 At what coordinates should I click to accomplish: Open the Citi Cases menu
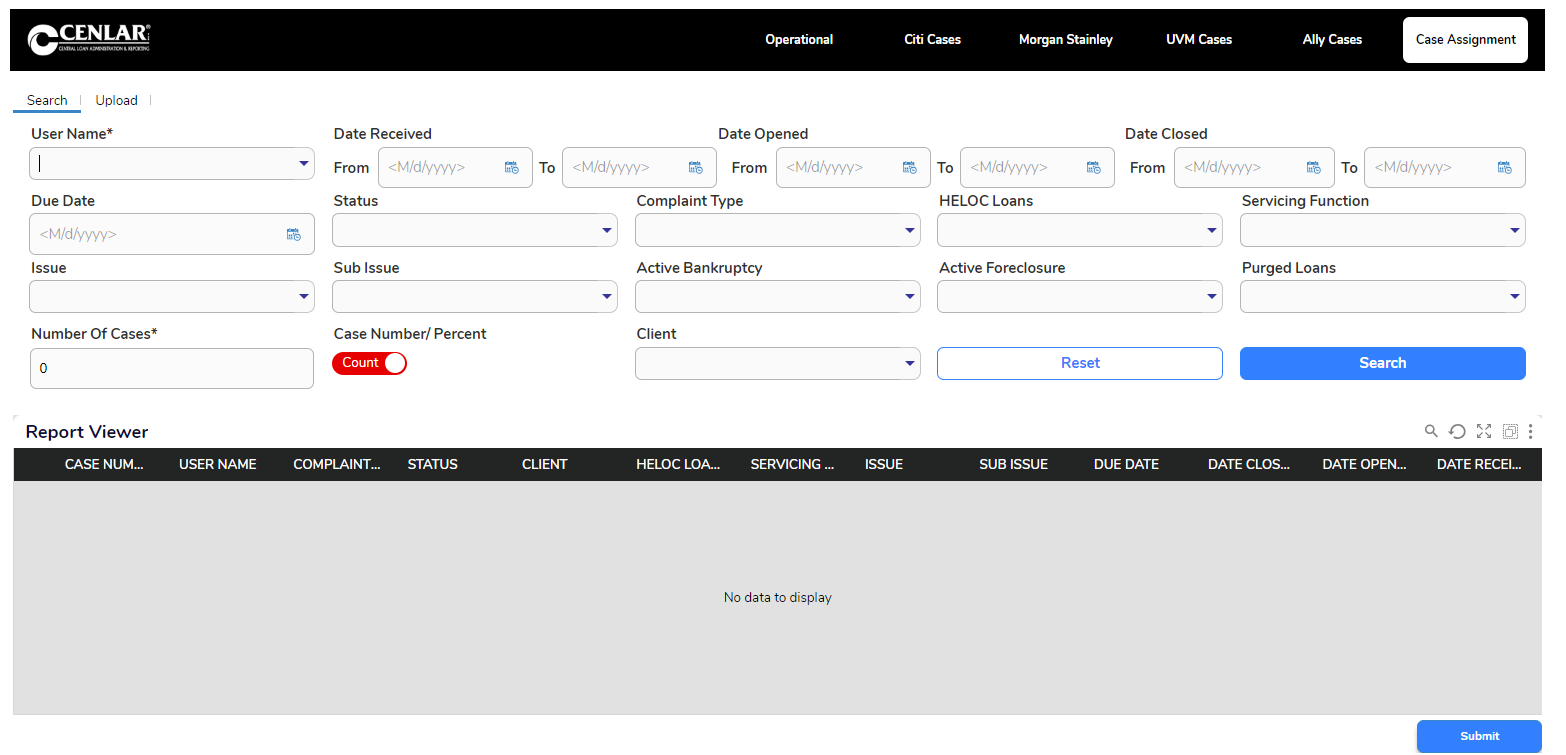coord(932,40)
